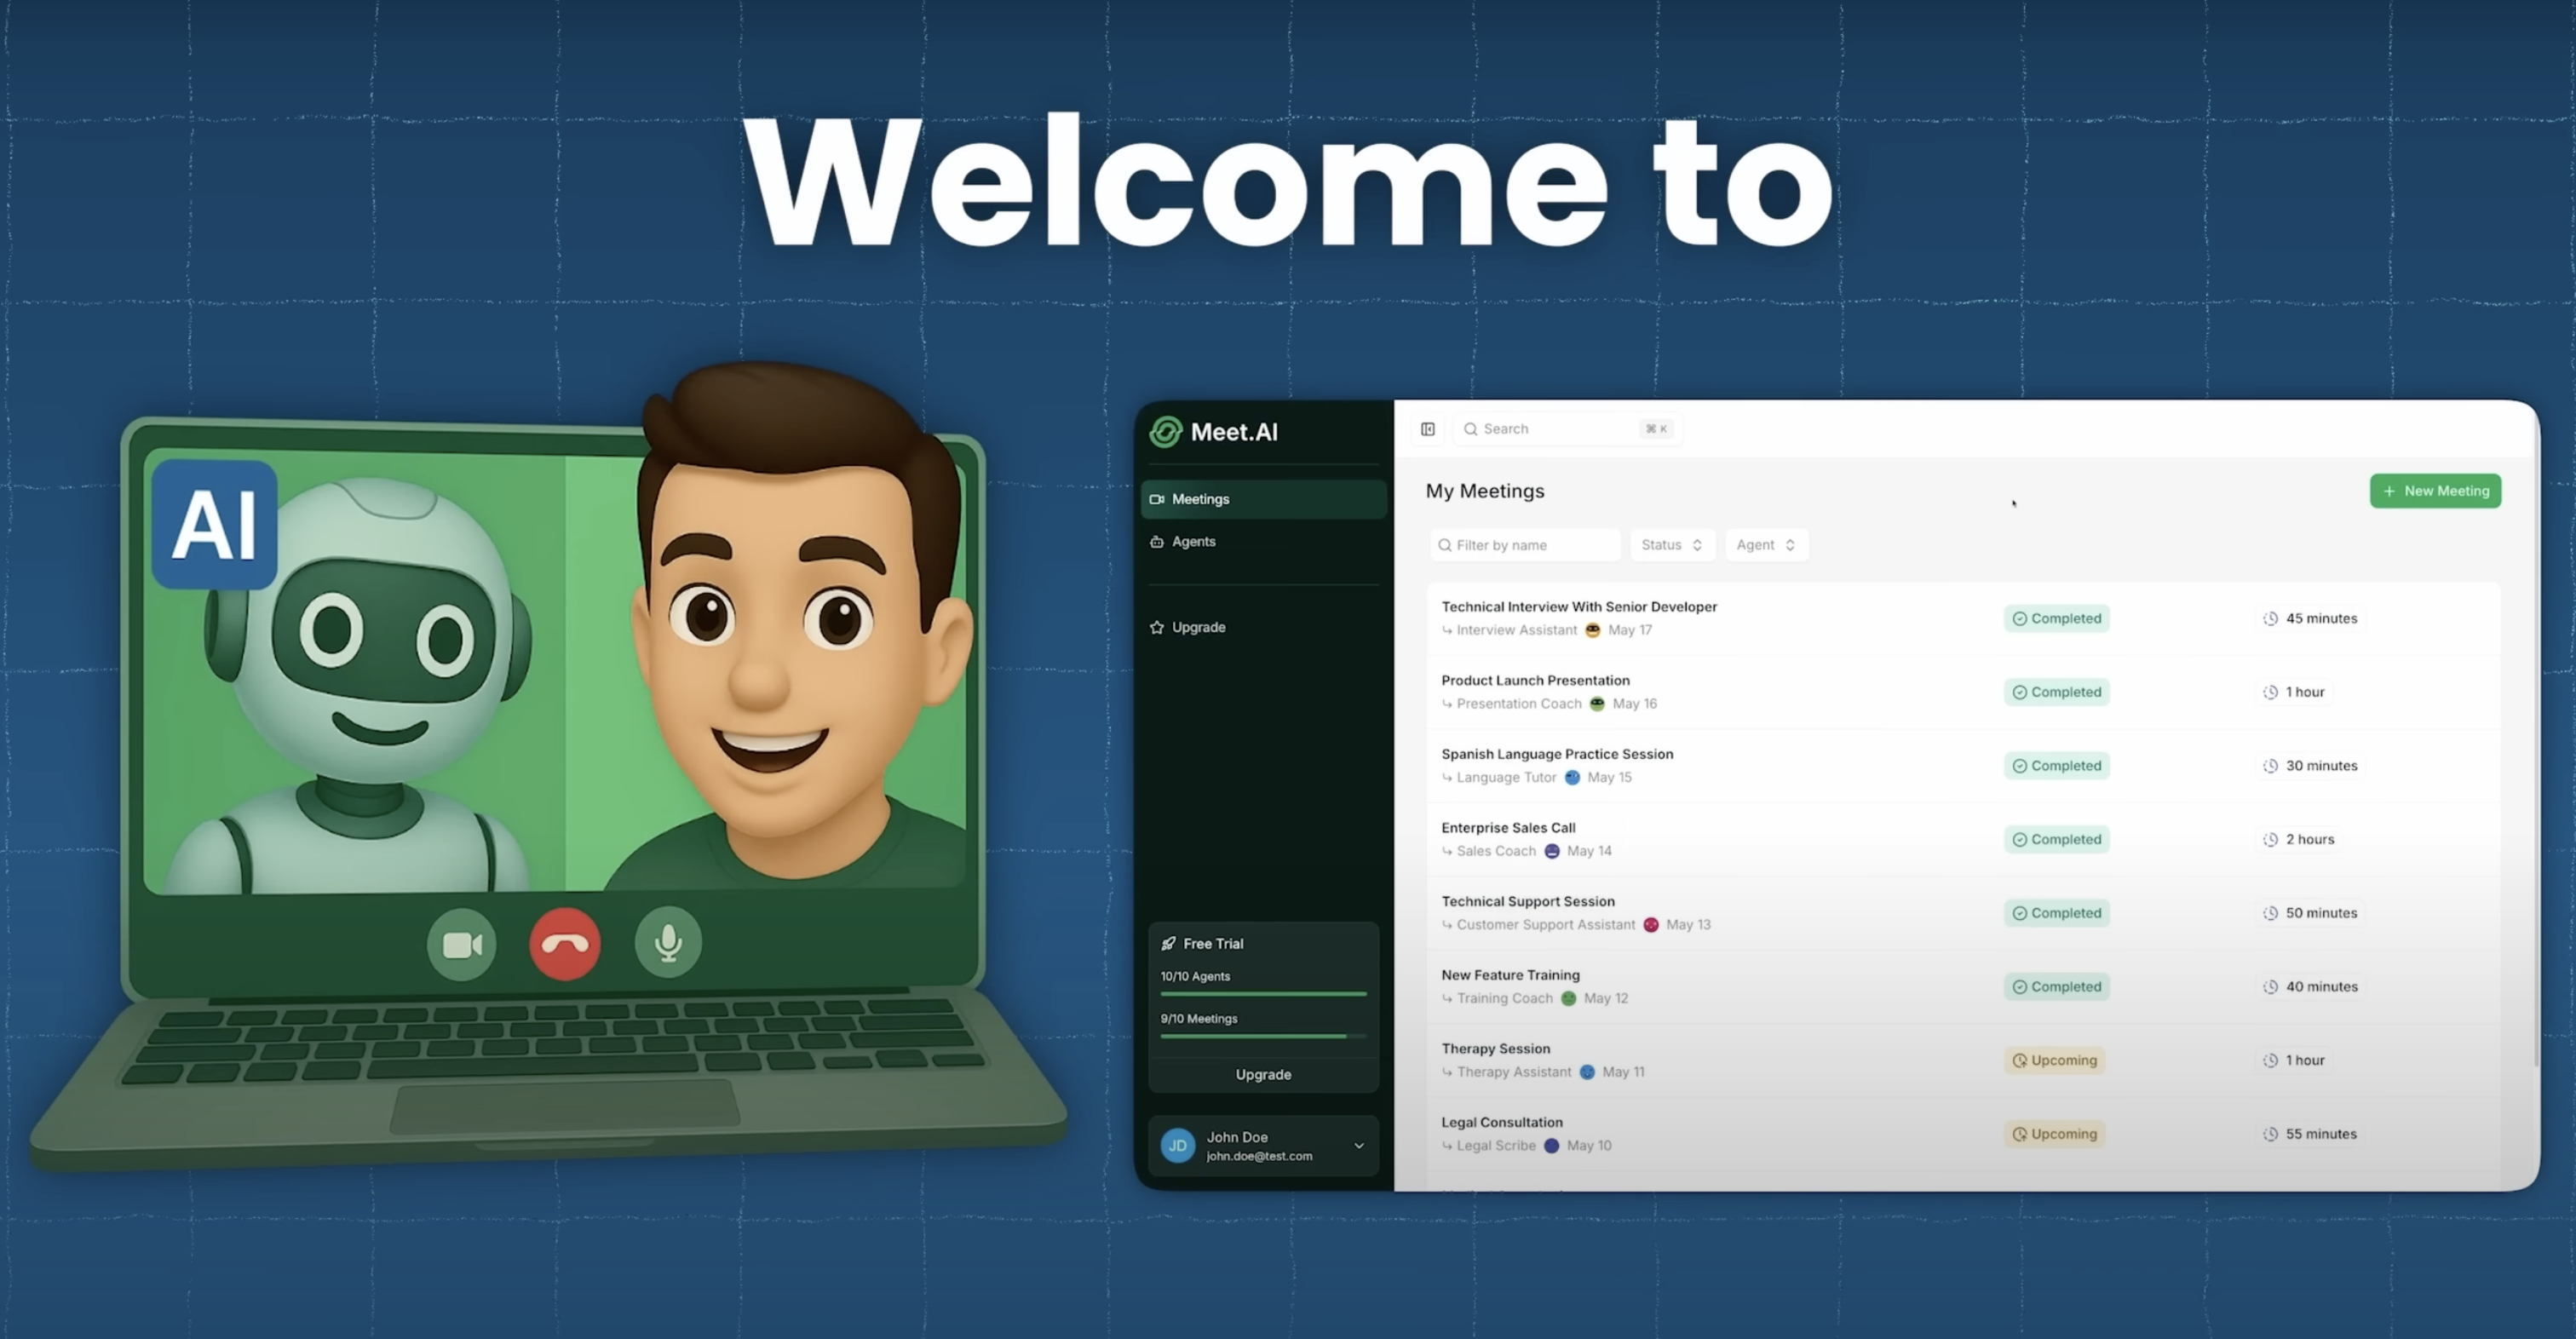Click the 45 minutes duration badge
Viewport: 2576px width, 1339px height.
point(2310,618)
